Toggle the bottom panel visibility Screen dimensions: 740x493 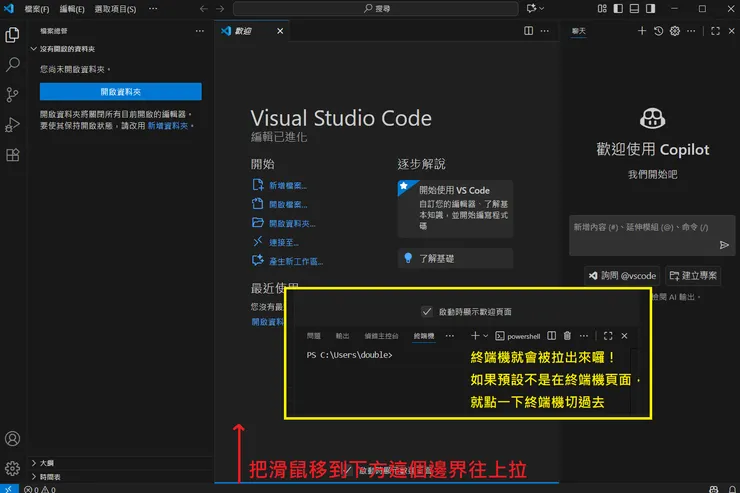click(x=634, y=8)
